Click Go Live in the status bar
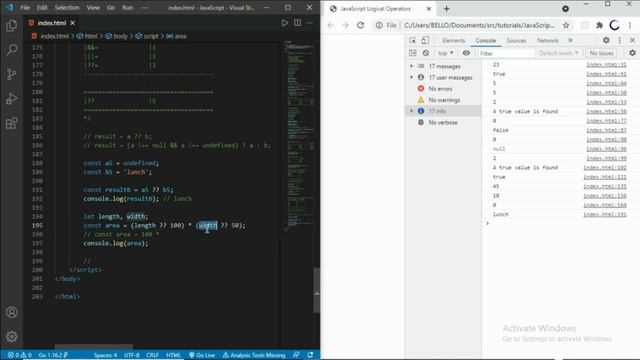Image resolution: width=640 pixels, height=360 pixels. pos(202,355)
